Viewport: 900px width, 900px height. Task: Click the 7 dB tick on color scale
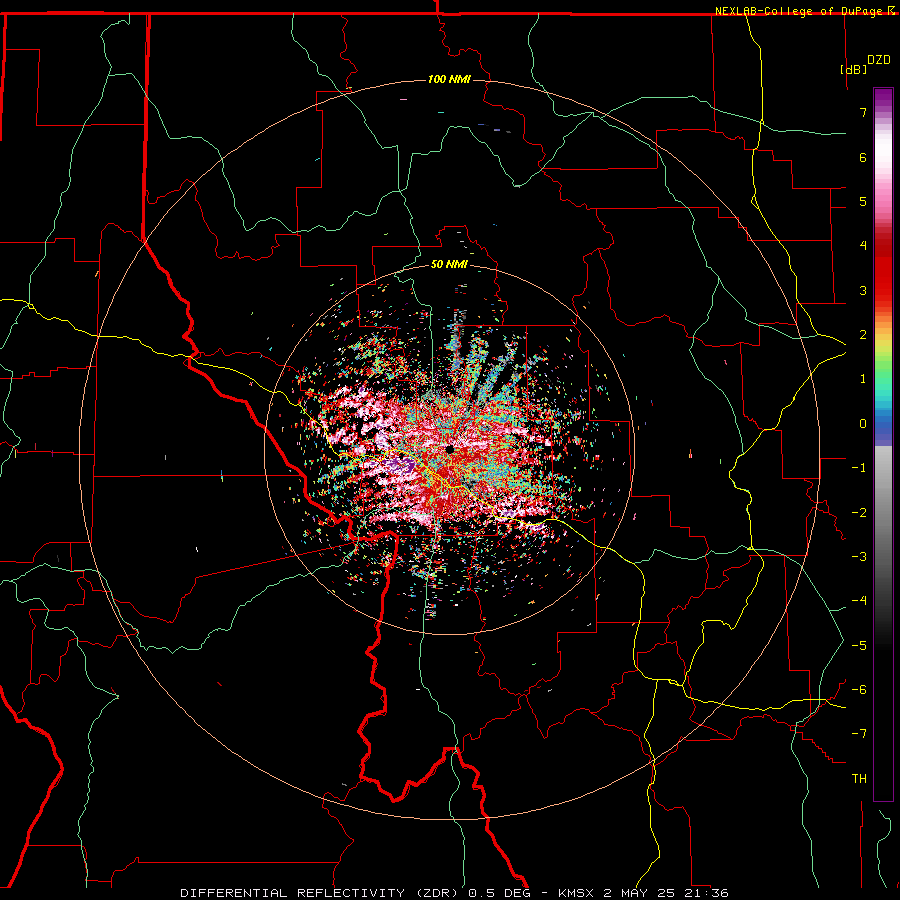coord(863,112)
